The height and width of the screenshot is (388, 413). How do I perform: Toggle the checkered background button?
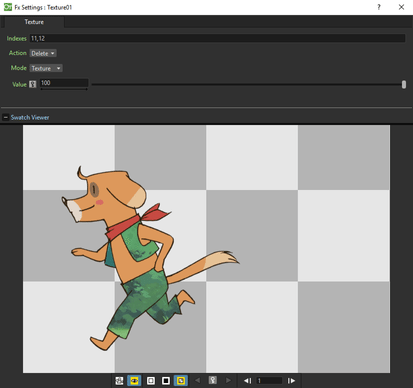click(x=181, y=381)
